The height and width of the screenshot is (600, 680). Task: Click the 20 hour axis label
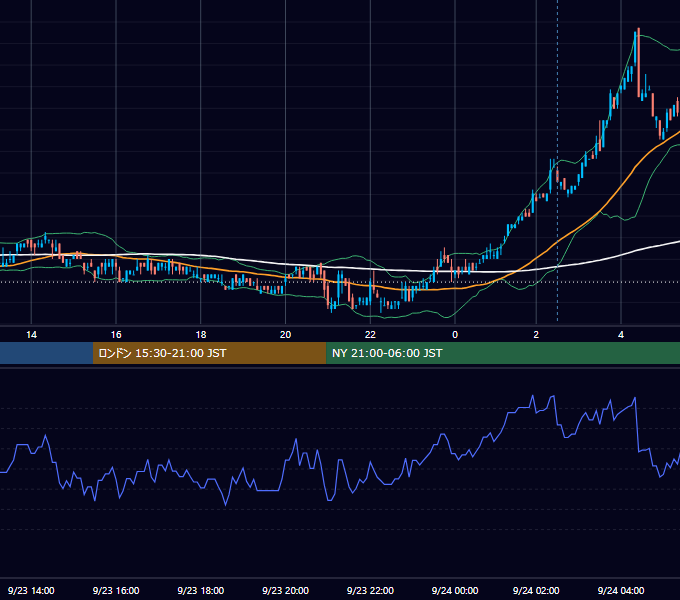pos(285,335)
